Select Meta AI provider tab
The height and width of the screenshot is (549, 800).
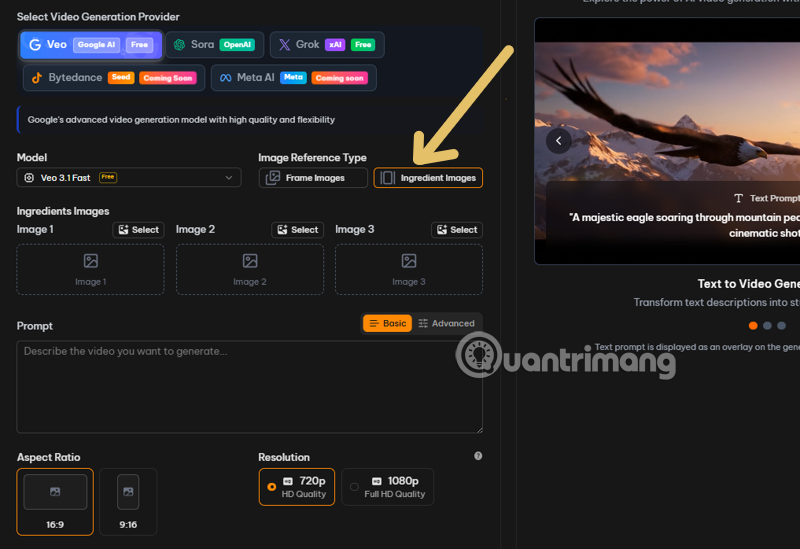[294, 78]
